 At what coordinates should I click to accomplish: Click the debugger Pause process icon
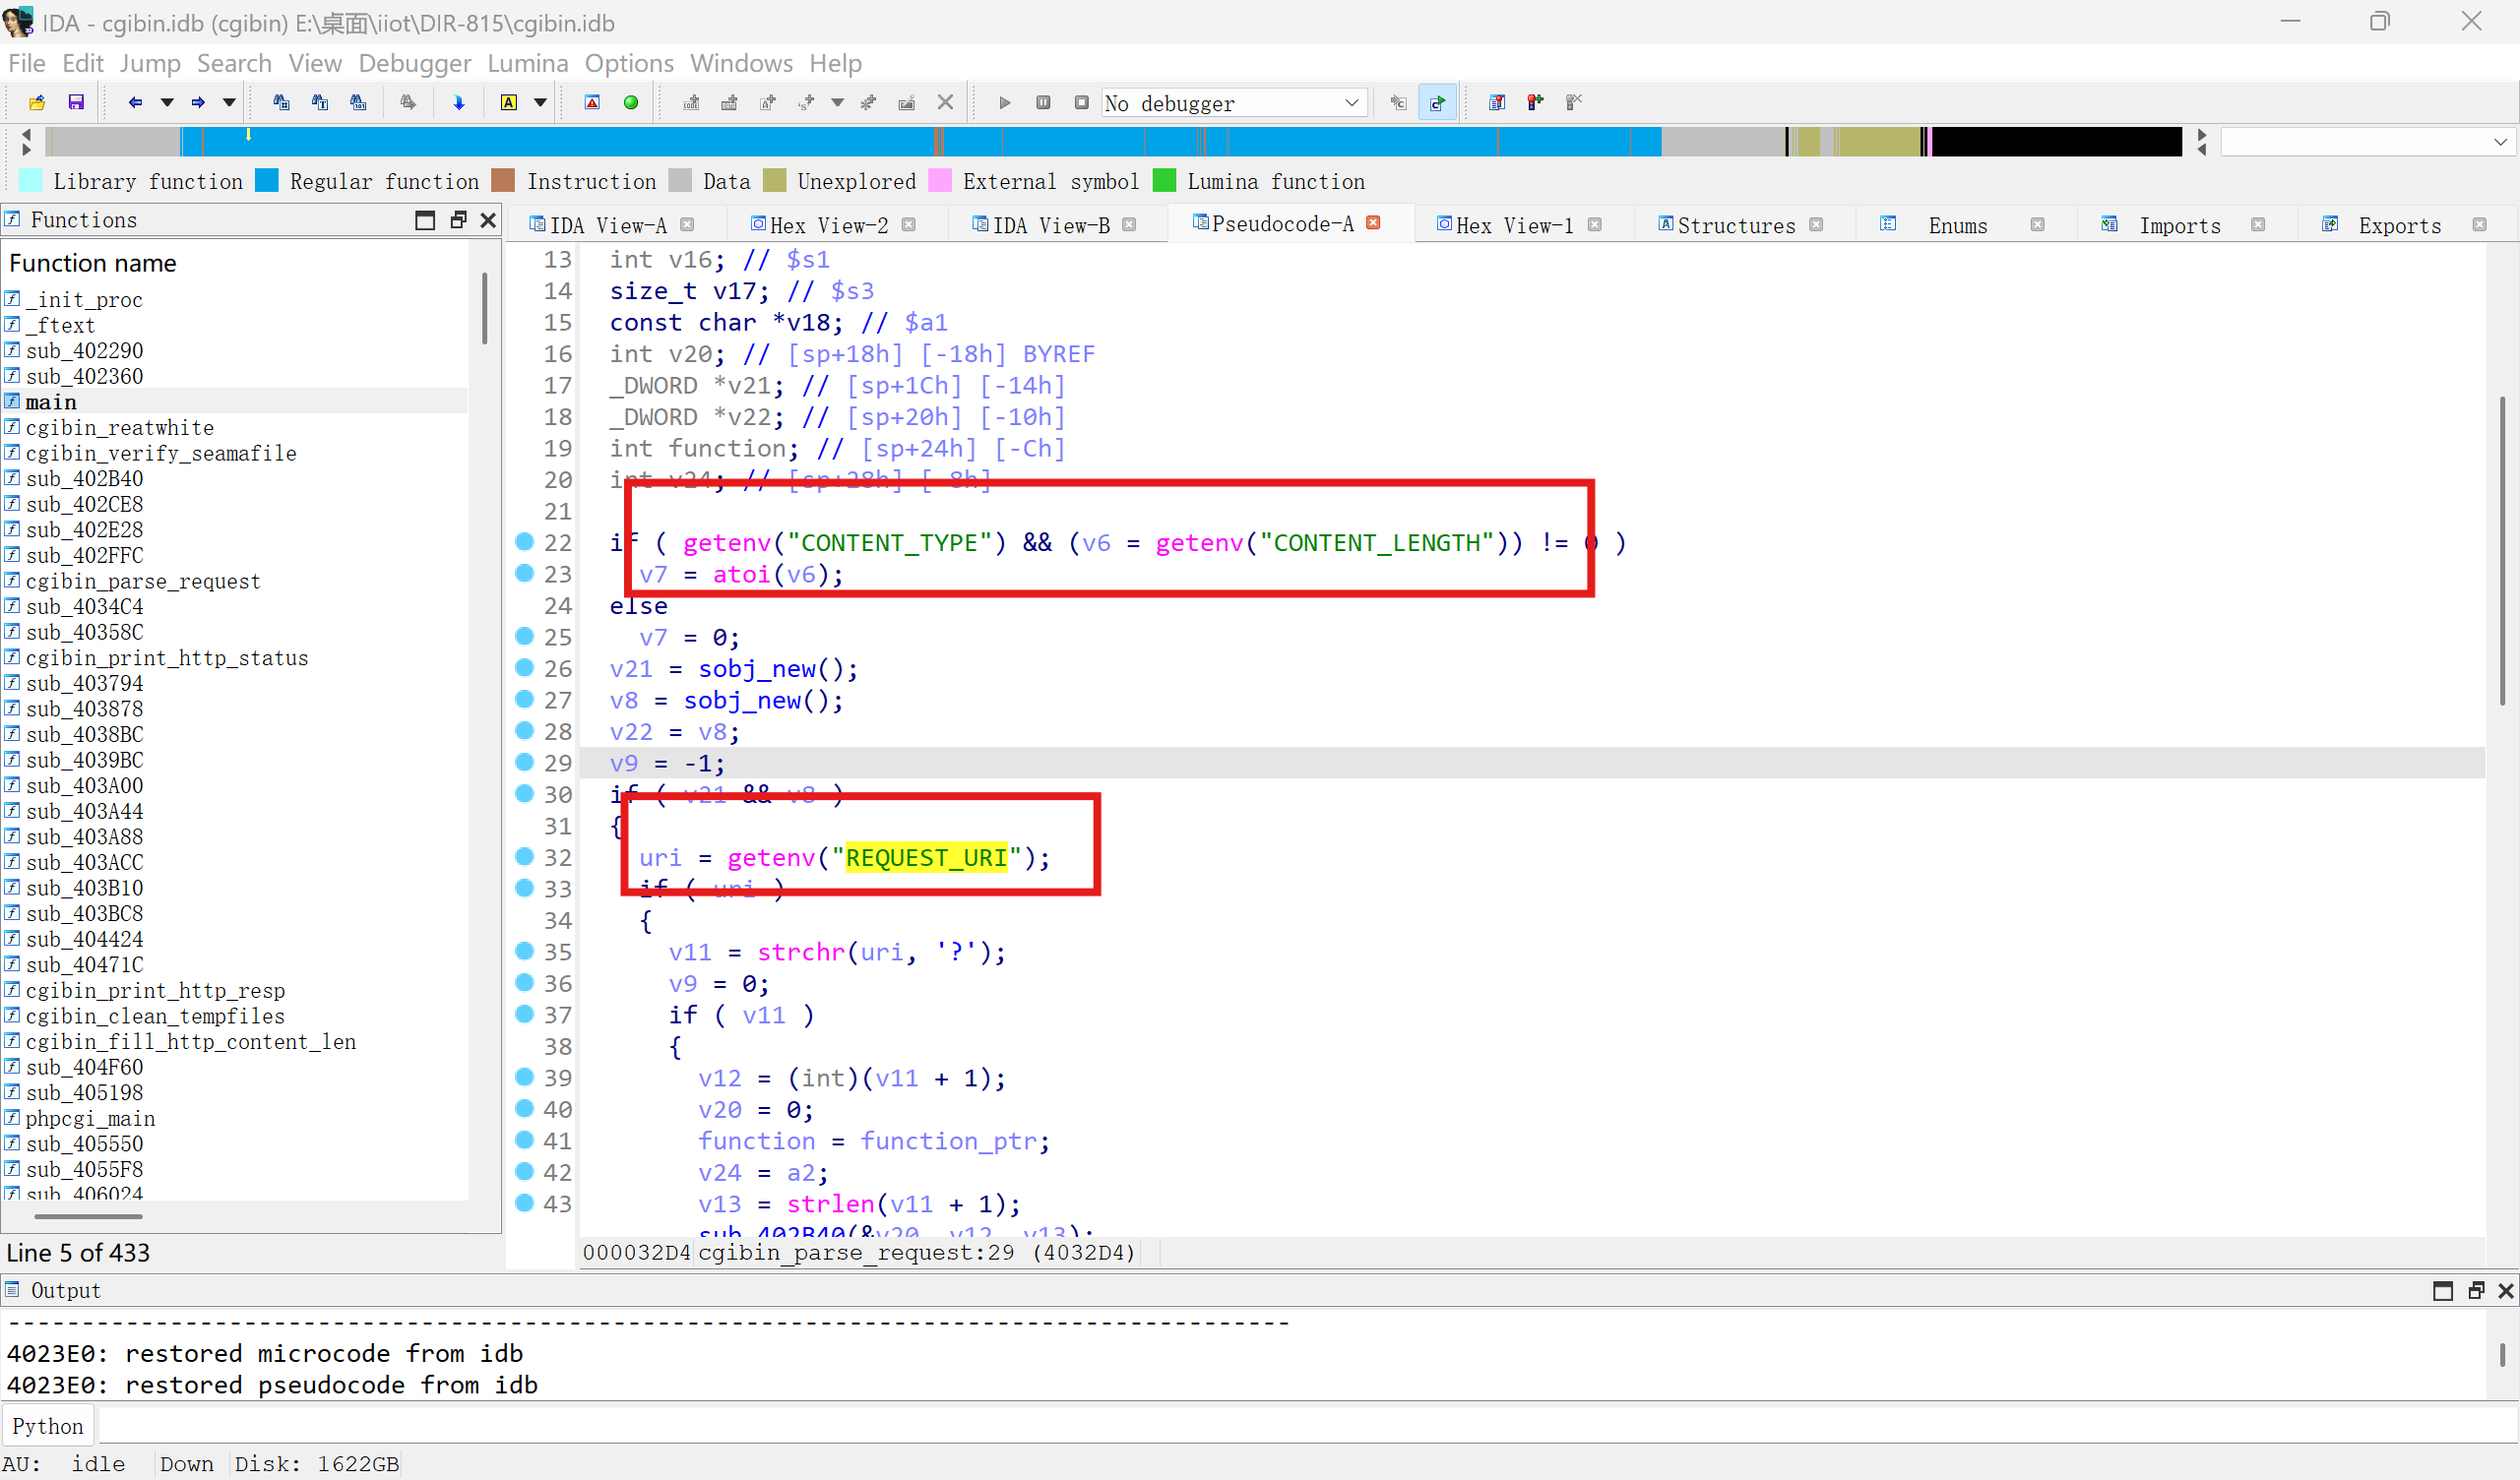(x=1043, y=102)
